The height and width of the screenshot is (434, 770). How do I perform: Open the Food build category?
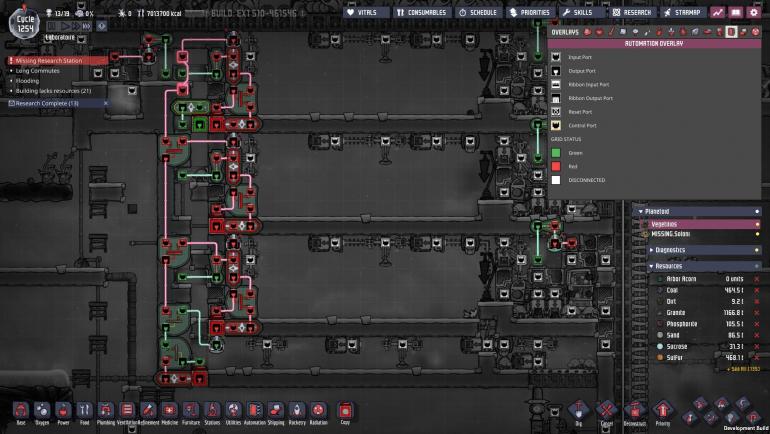(x=84, y=412)
